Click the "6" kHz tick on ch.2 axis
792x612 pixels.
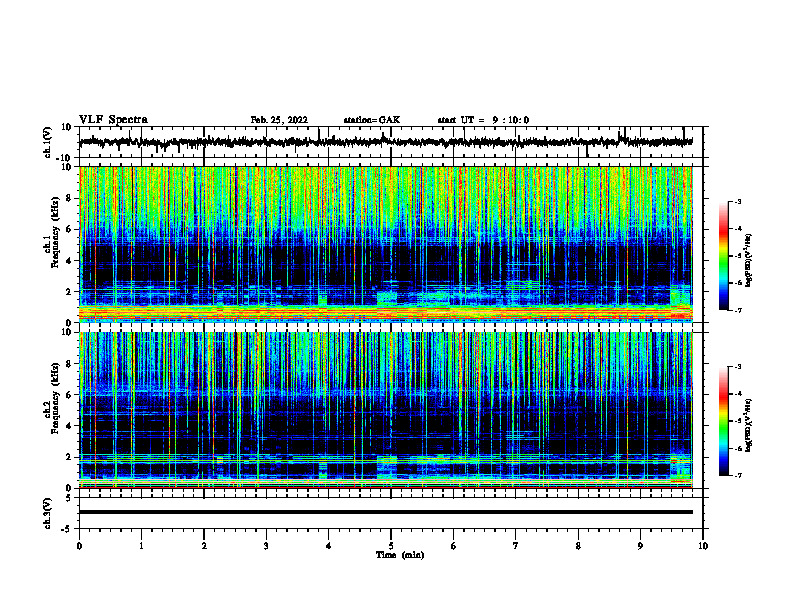coord(70,395)
